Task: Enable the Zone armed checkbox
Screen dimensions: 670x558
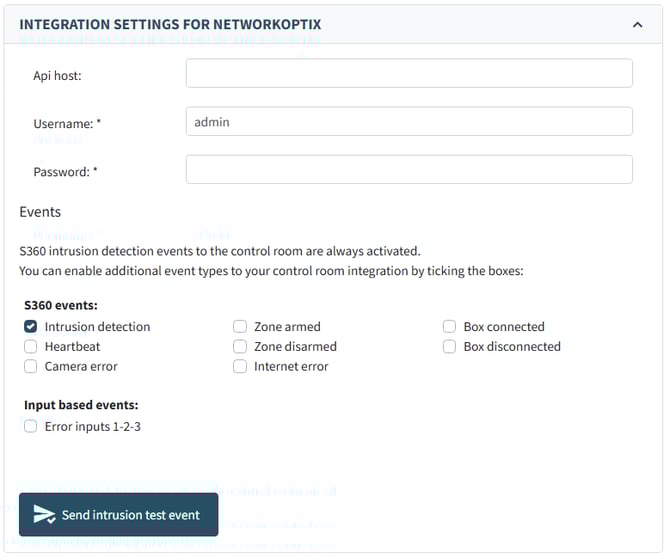Action: pyautogui.click(x=240, y=327)
